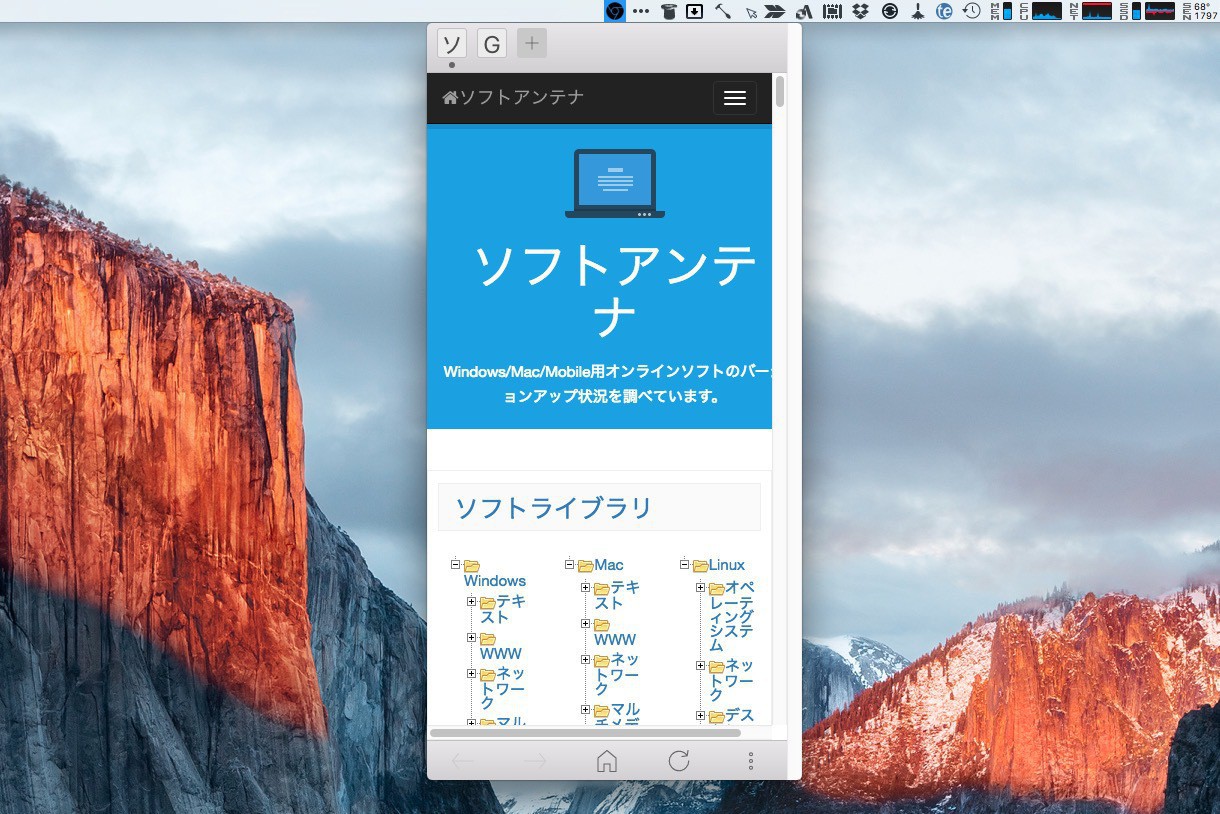The image size is (1220, 814).
Task: Go back with the left arrow
Action: click(462, 761)
